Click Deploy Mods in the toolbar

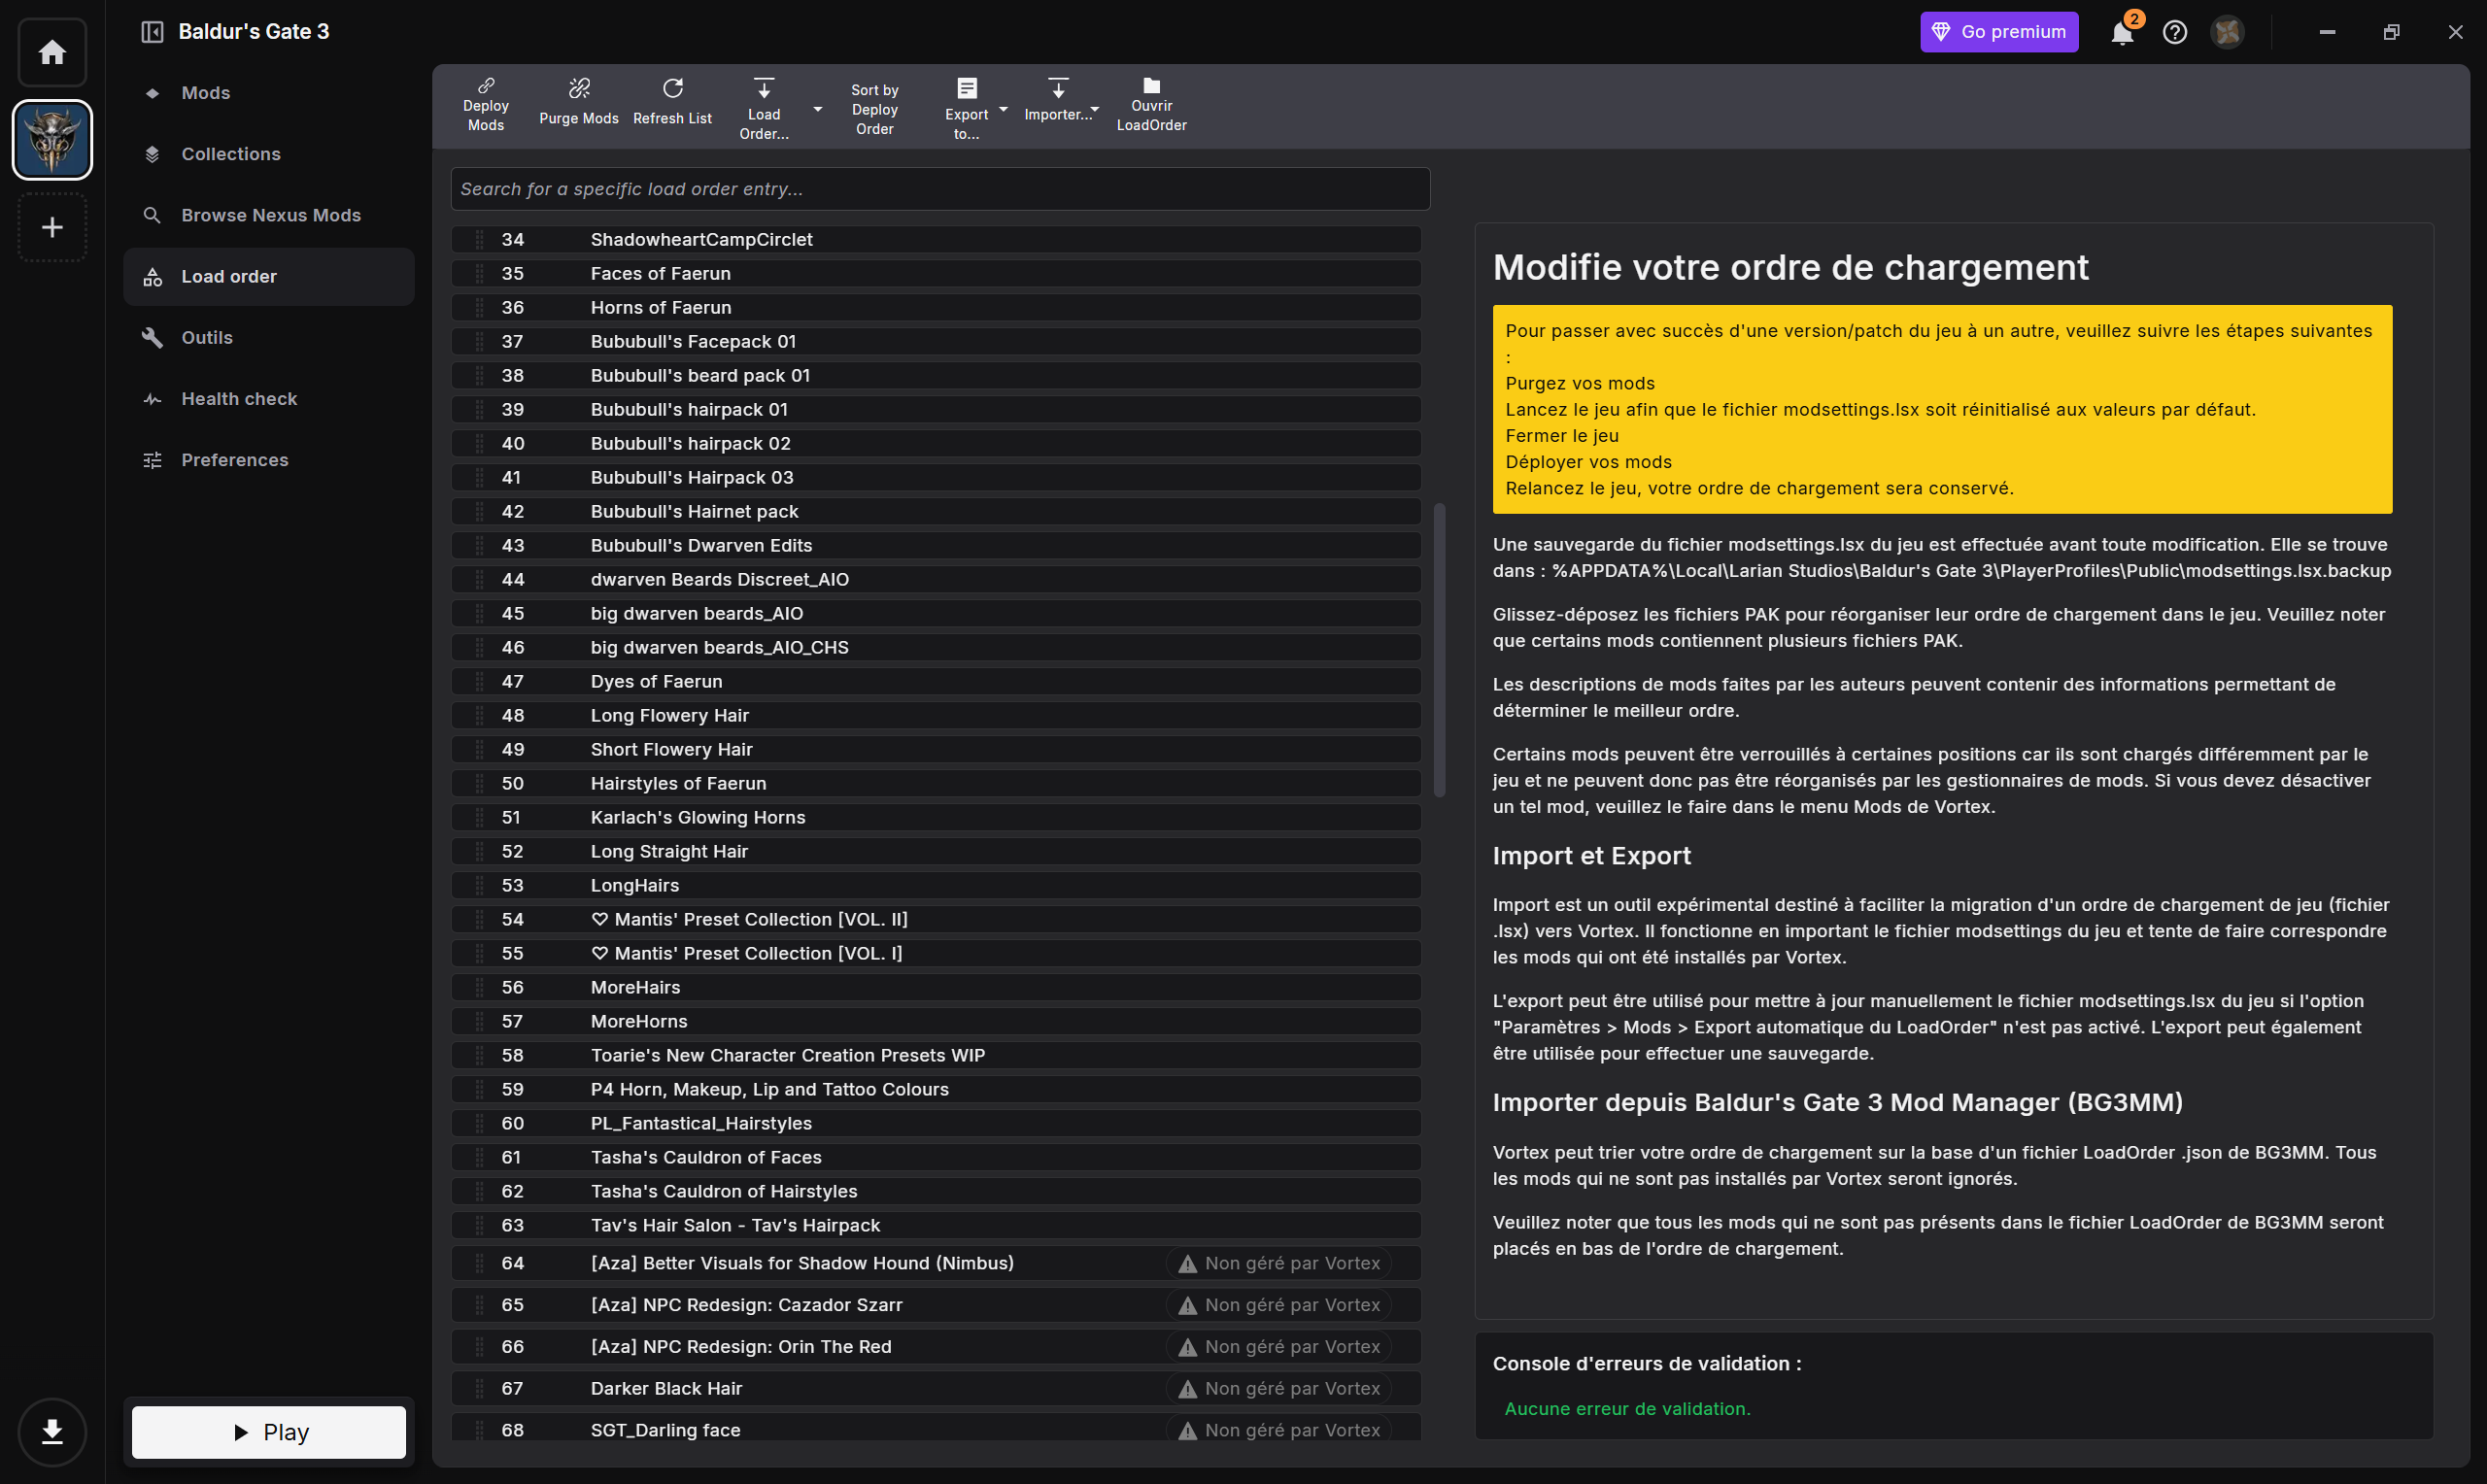pyautogui.click(x=486, y=105)
